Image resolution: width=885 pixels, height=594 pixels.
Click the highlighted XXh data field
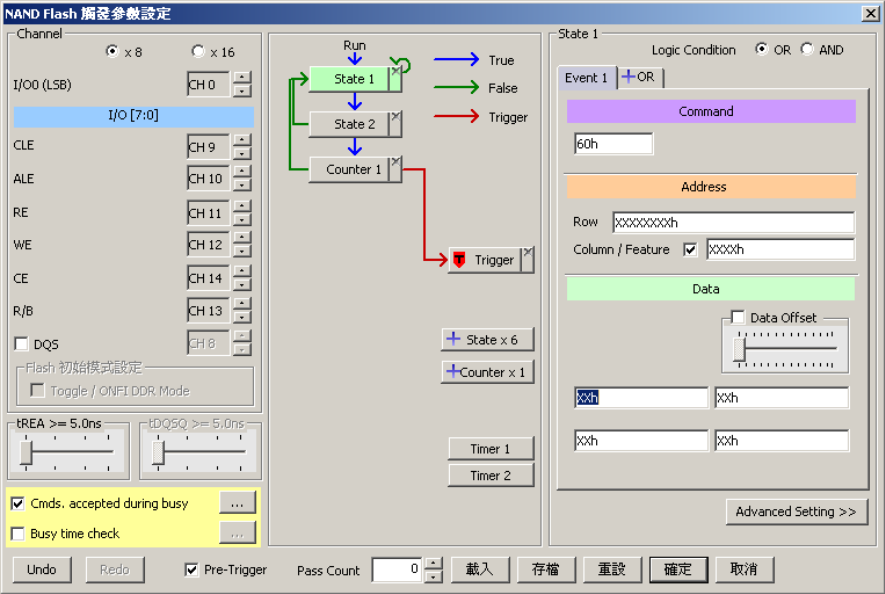641,398
